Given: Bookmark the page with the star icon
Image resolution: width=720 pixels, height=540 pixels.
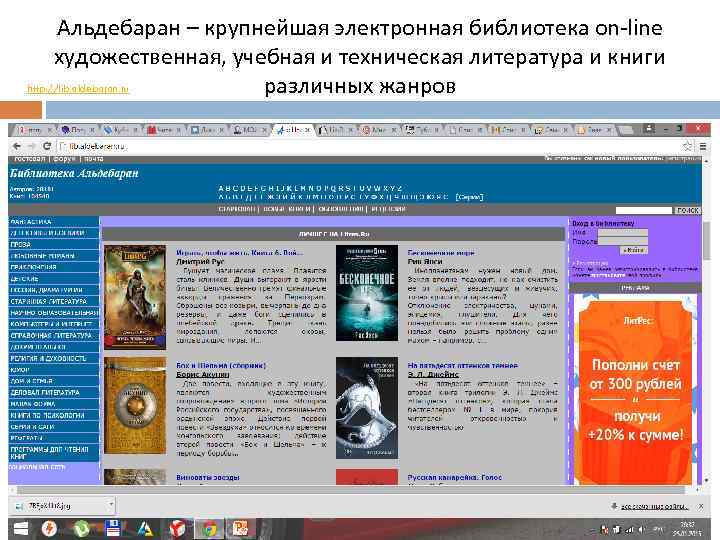Looking at the screenshot, I should pyautogui.click(x=687, y=146).
